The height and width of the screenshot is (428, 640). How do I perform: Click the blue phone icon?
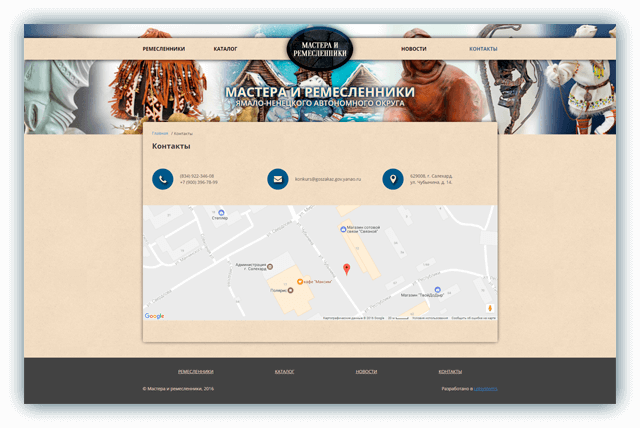click(x=162, y=179)
